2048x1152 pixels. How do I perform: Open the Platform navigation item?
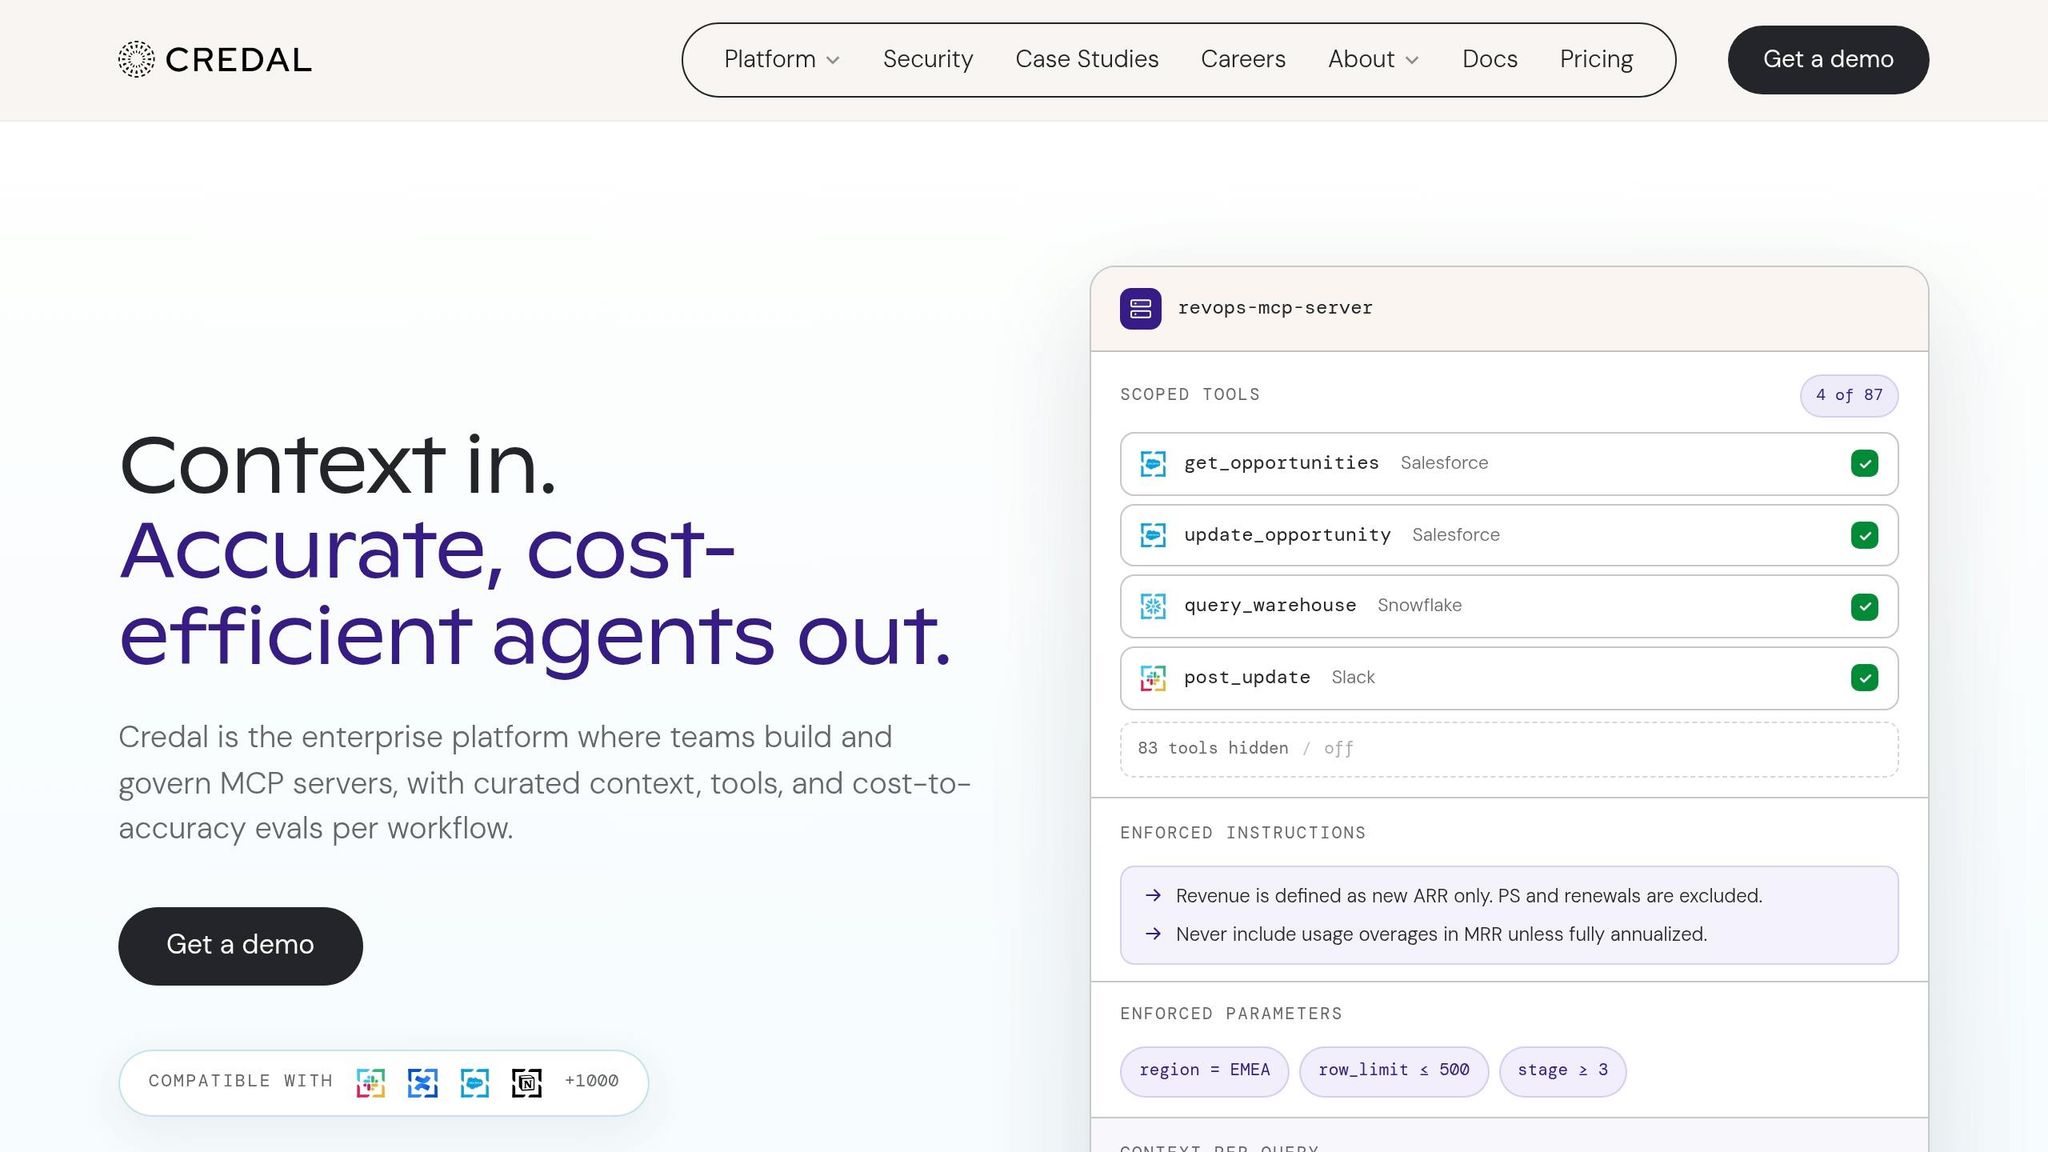tap(770, 59)
